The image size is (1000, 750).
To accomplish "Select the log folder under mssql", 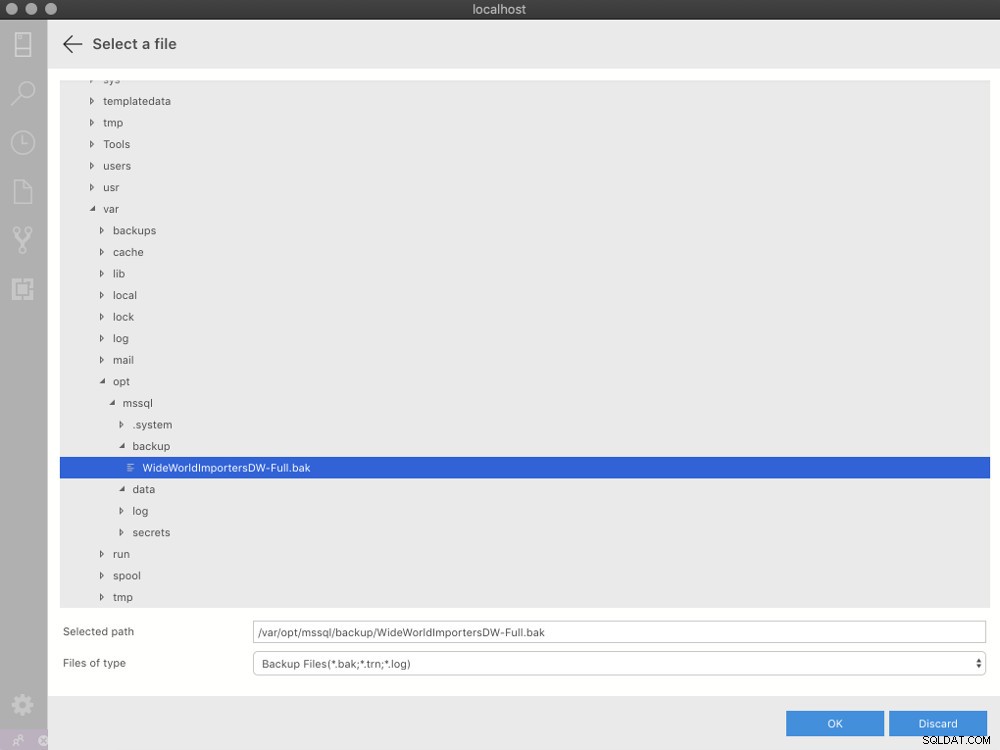I will [x=140, y=511].
